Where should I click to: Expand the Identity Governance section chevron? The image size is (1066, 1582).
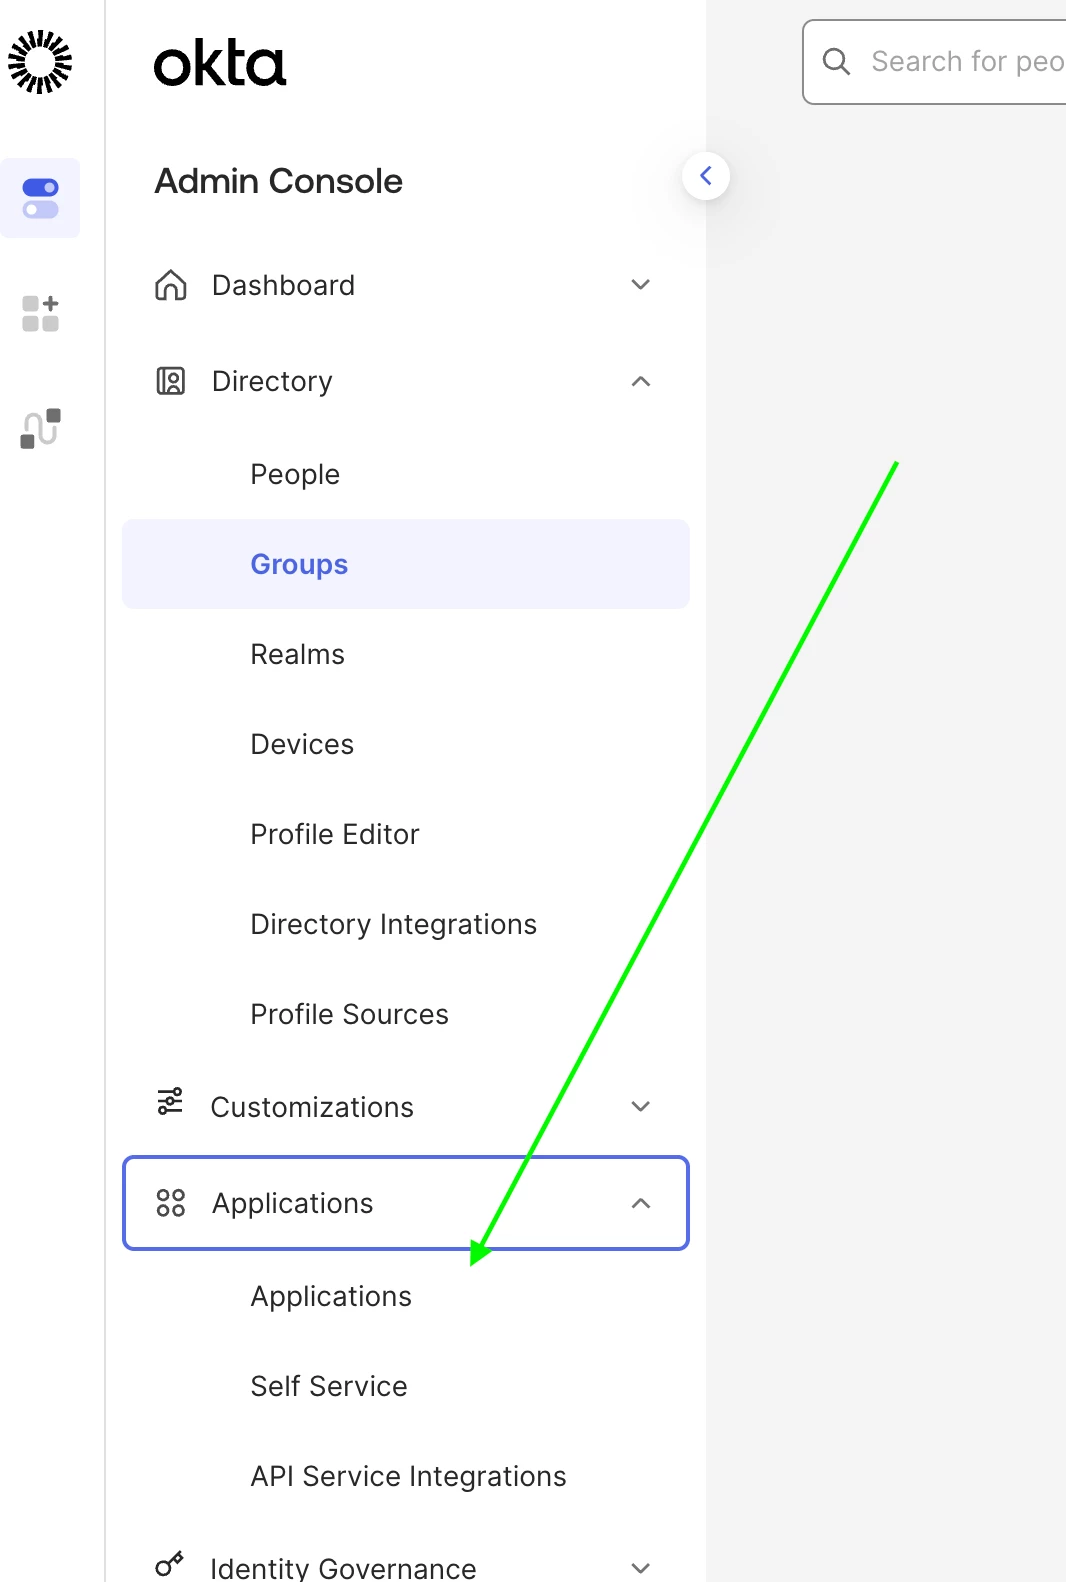(x=641, y=1568)
